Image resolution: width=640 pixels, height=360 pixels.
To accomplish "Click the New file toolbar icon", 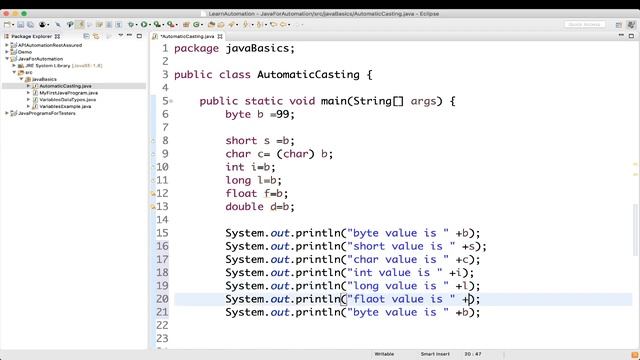I will (7, 25).
